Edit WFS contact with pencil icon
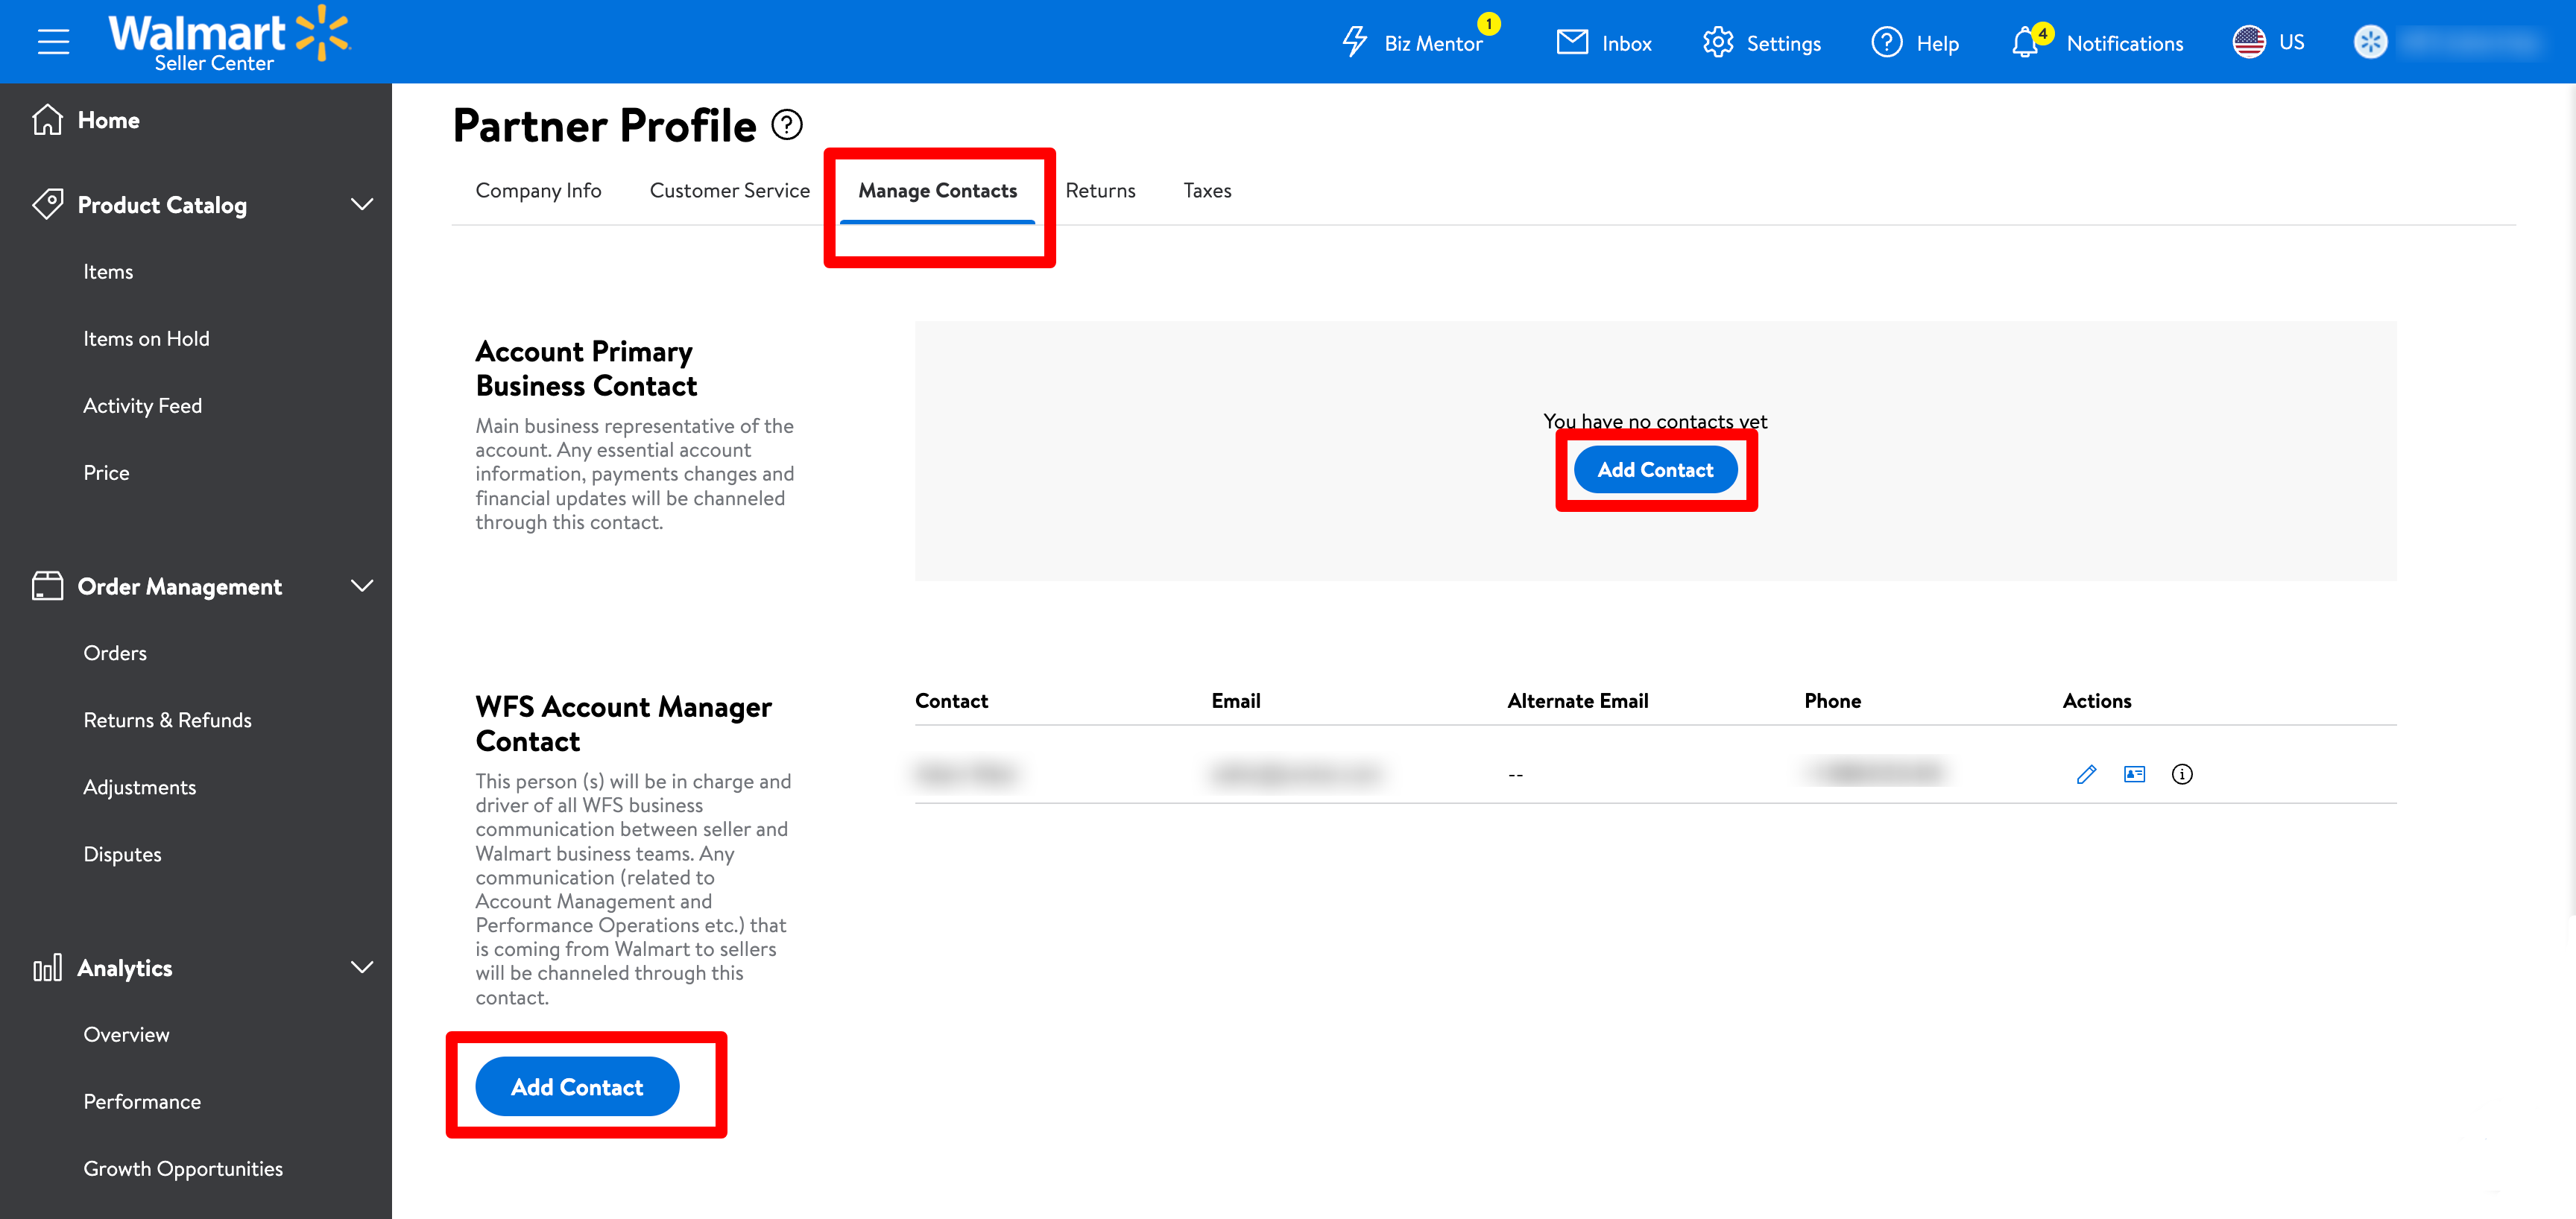Image resolution: width=2576 pixels, height=1219 pixels. pyautogui.click(x=2086, y=774)
